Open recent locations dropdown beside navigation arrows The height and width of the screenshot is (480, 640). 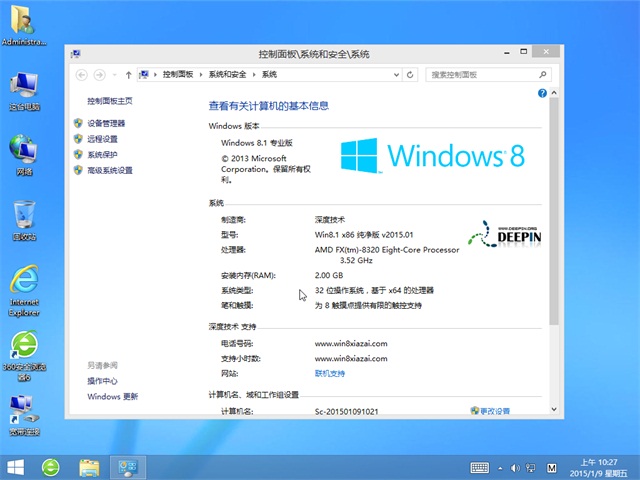tap(114, 74)
